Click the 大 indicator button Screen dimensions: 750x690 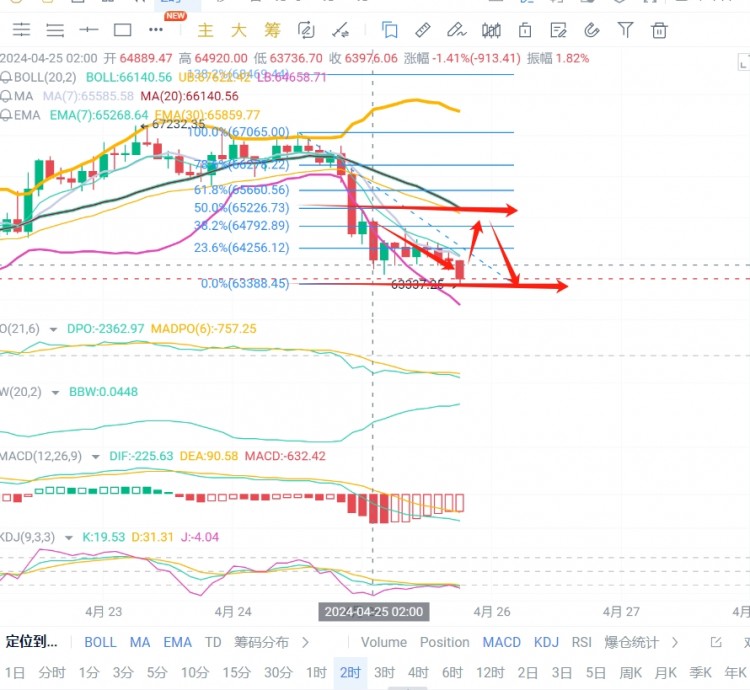tap(239, 30)
